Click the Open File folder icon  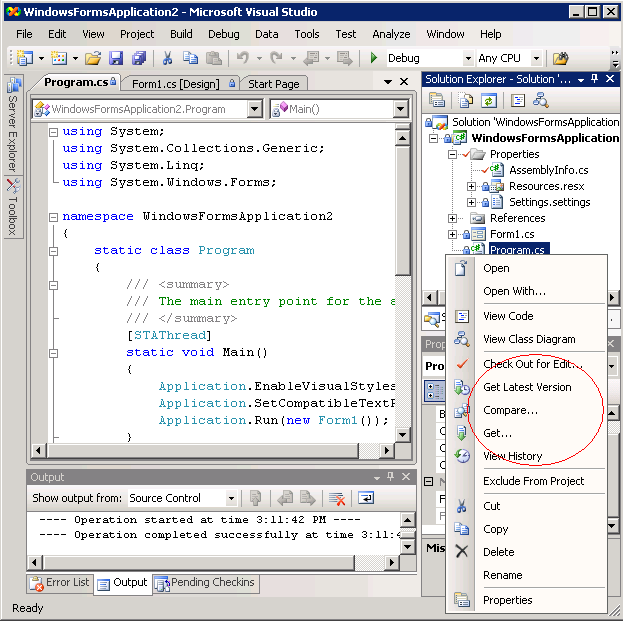(x=93, y=58)
